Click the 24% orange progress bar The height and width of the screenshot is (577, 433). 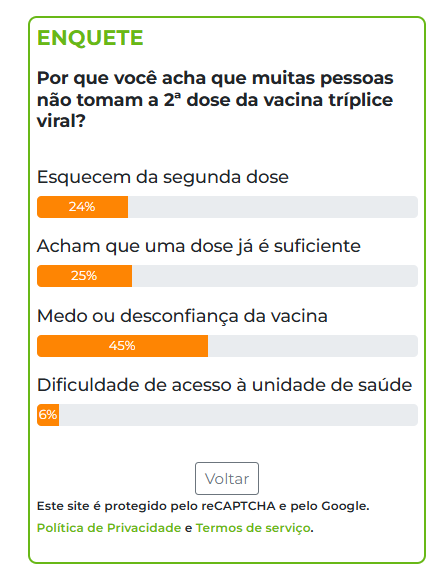pos(82,207)
